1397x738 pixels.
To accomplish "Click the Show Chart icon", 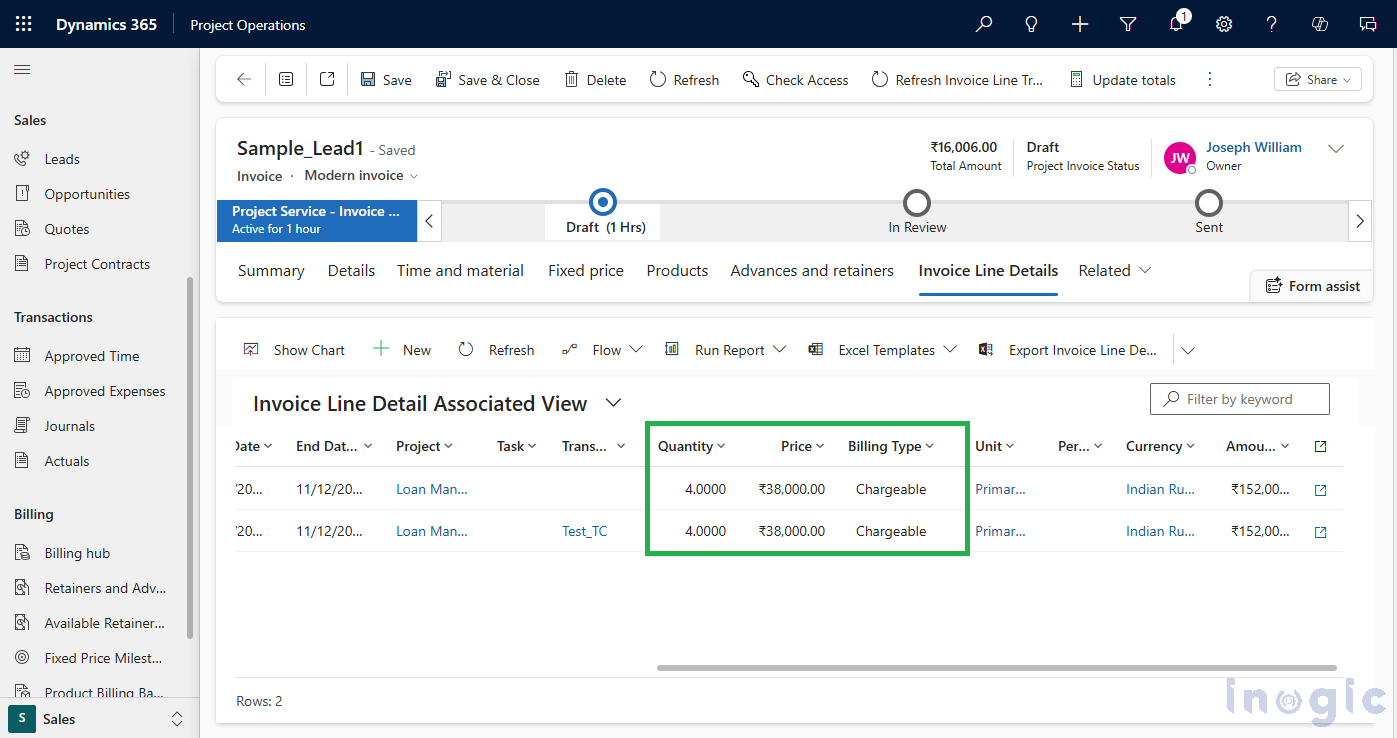I will tap(252, 349).
